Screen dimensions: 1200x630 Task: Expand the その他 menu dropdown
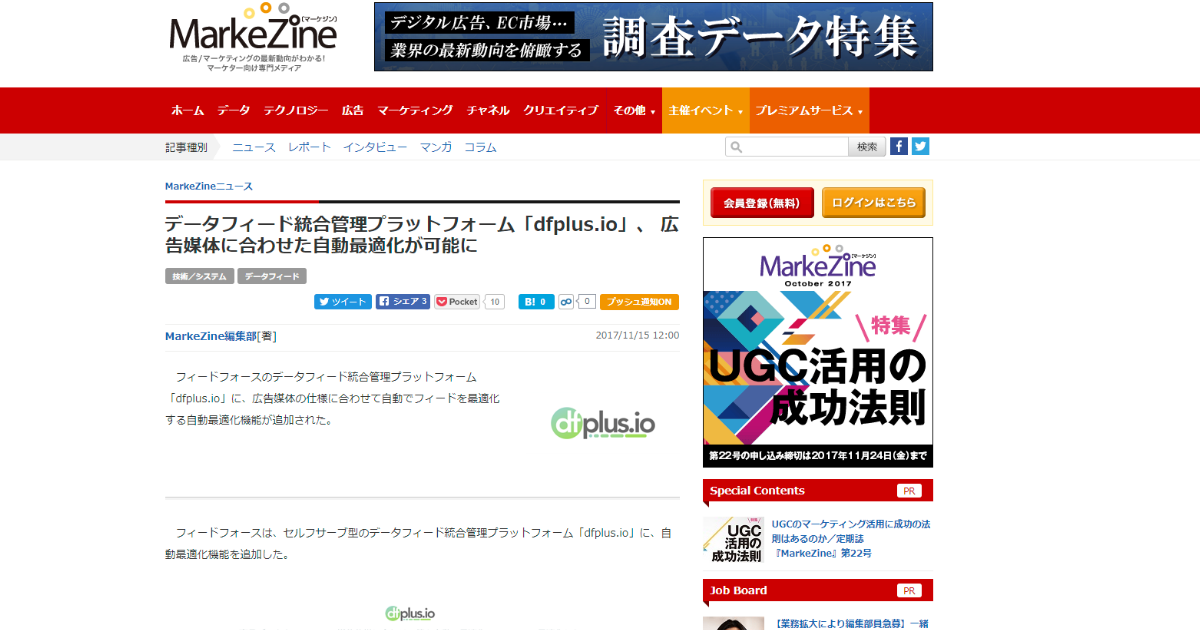pyautogui.click(x=634, y=110)
